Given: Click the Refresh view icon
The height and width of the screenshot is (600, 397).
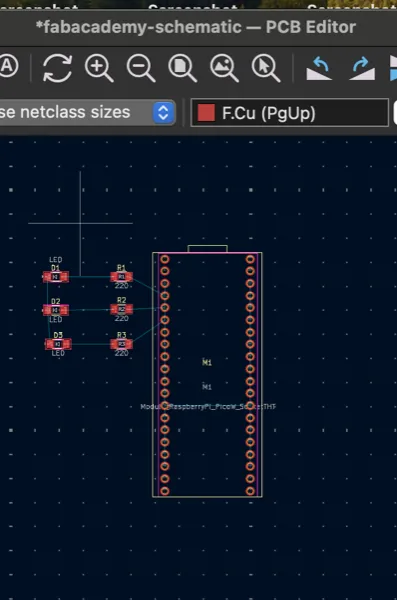Looking at the screenshot, I should (57, 68).
